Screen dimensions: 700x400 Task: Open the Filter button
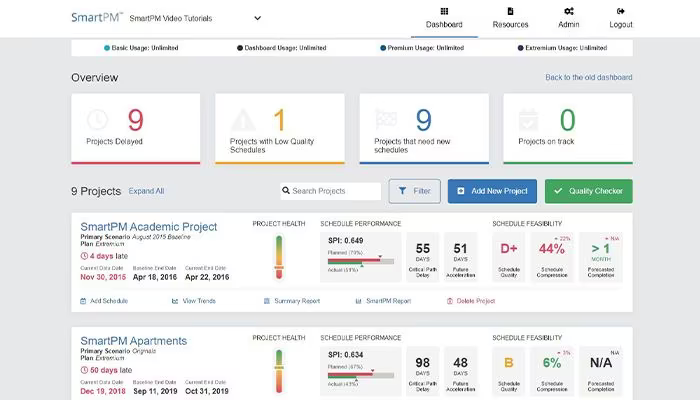(414, 191)
